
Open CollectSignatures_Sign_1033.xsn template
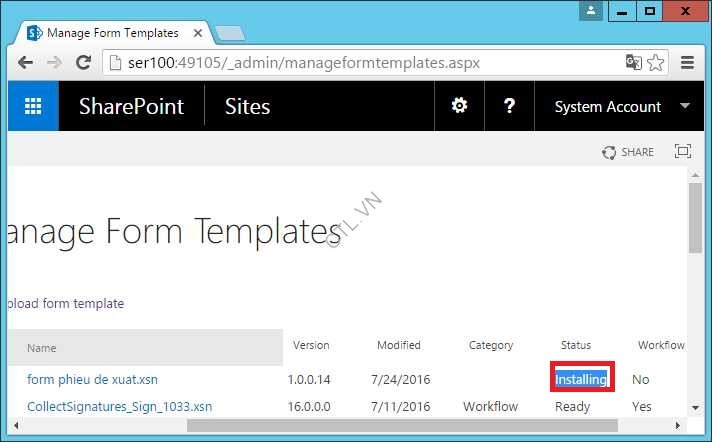(119, 407)
